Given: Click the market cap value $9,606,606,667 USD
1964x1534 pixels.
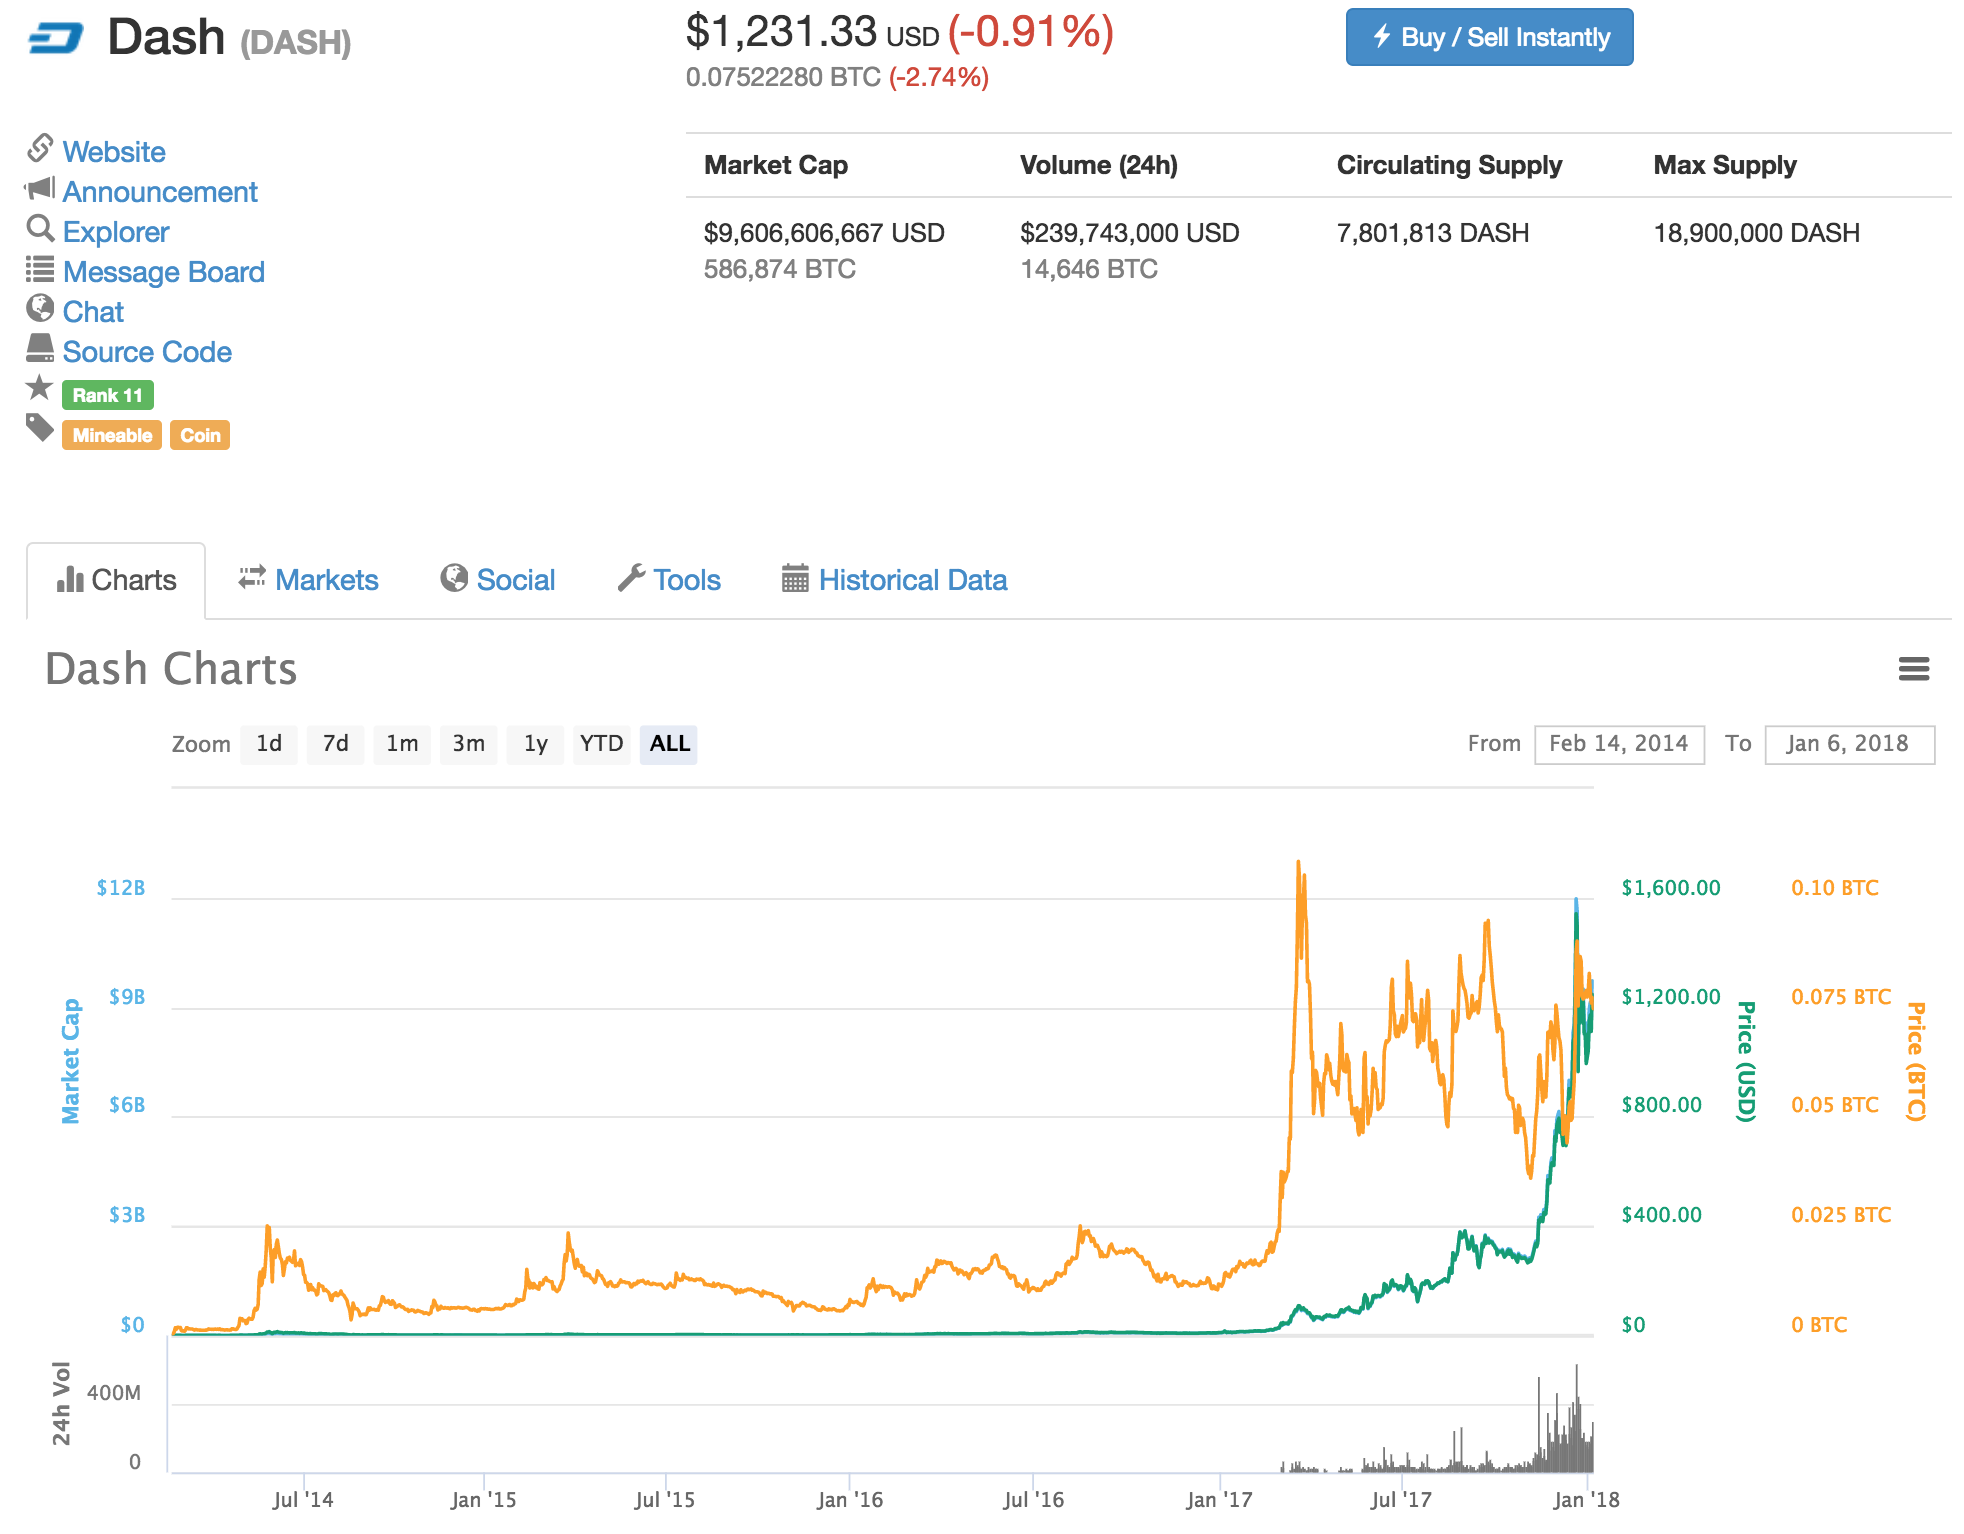Looking at the screenshot, I should [824, 233].
